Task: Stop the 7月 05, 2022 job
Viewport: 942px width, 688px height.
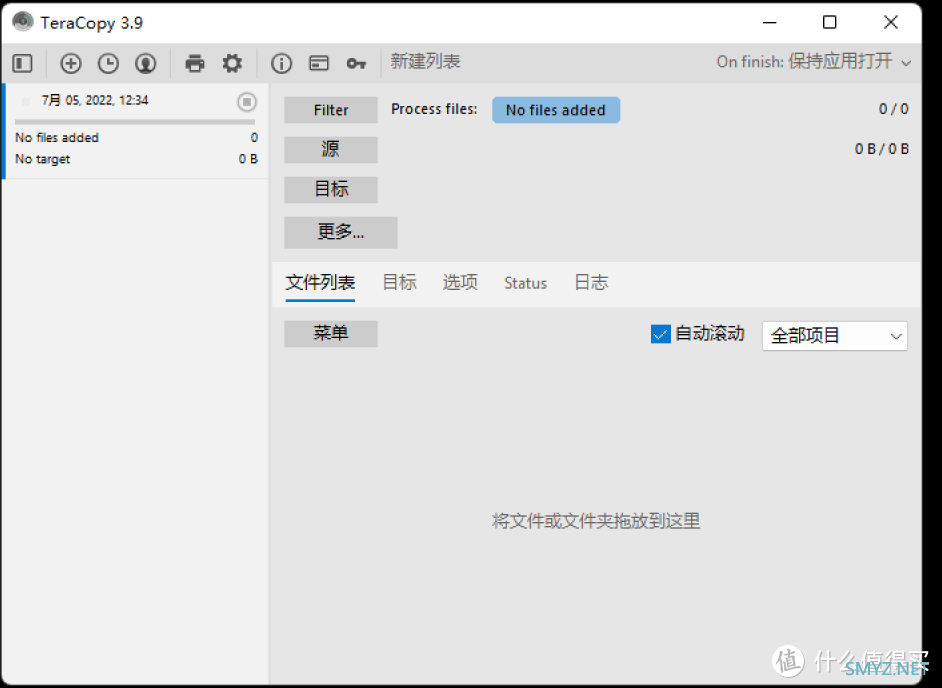Action: pos(247,102)
